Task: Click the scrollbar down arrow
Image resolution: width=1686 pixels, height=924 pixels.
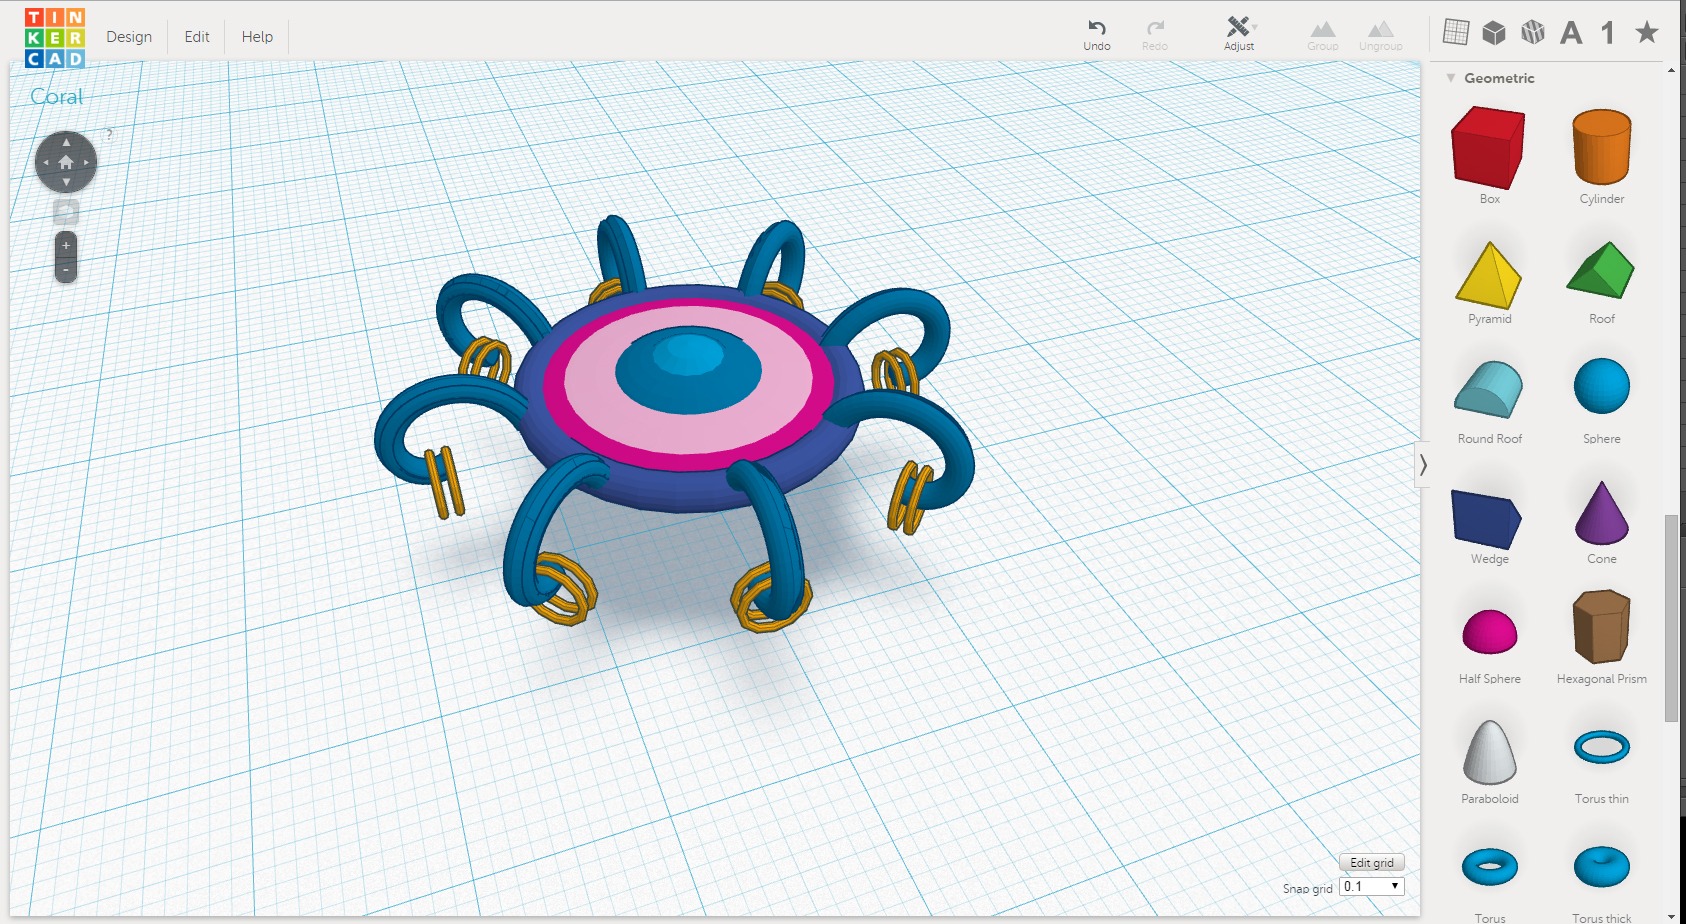Action: tap(1671, 916)
